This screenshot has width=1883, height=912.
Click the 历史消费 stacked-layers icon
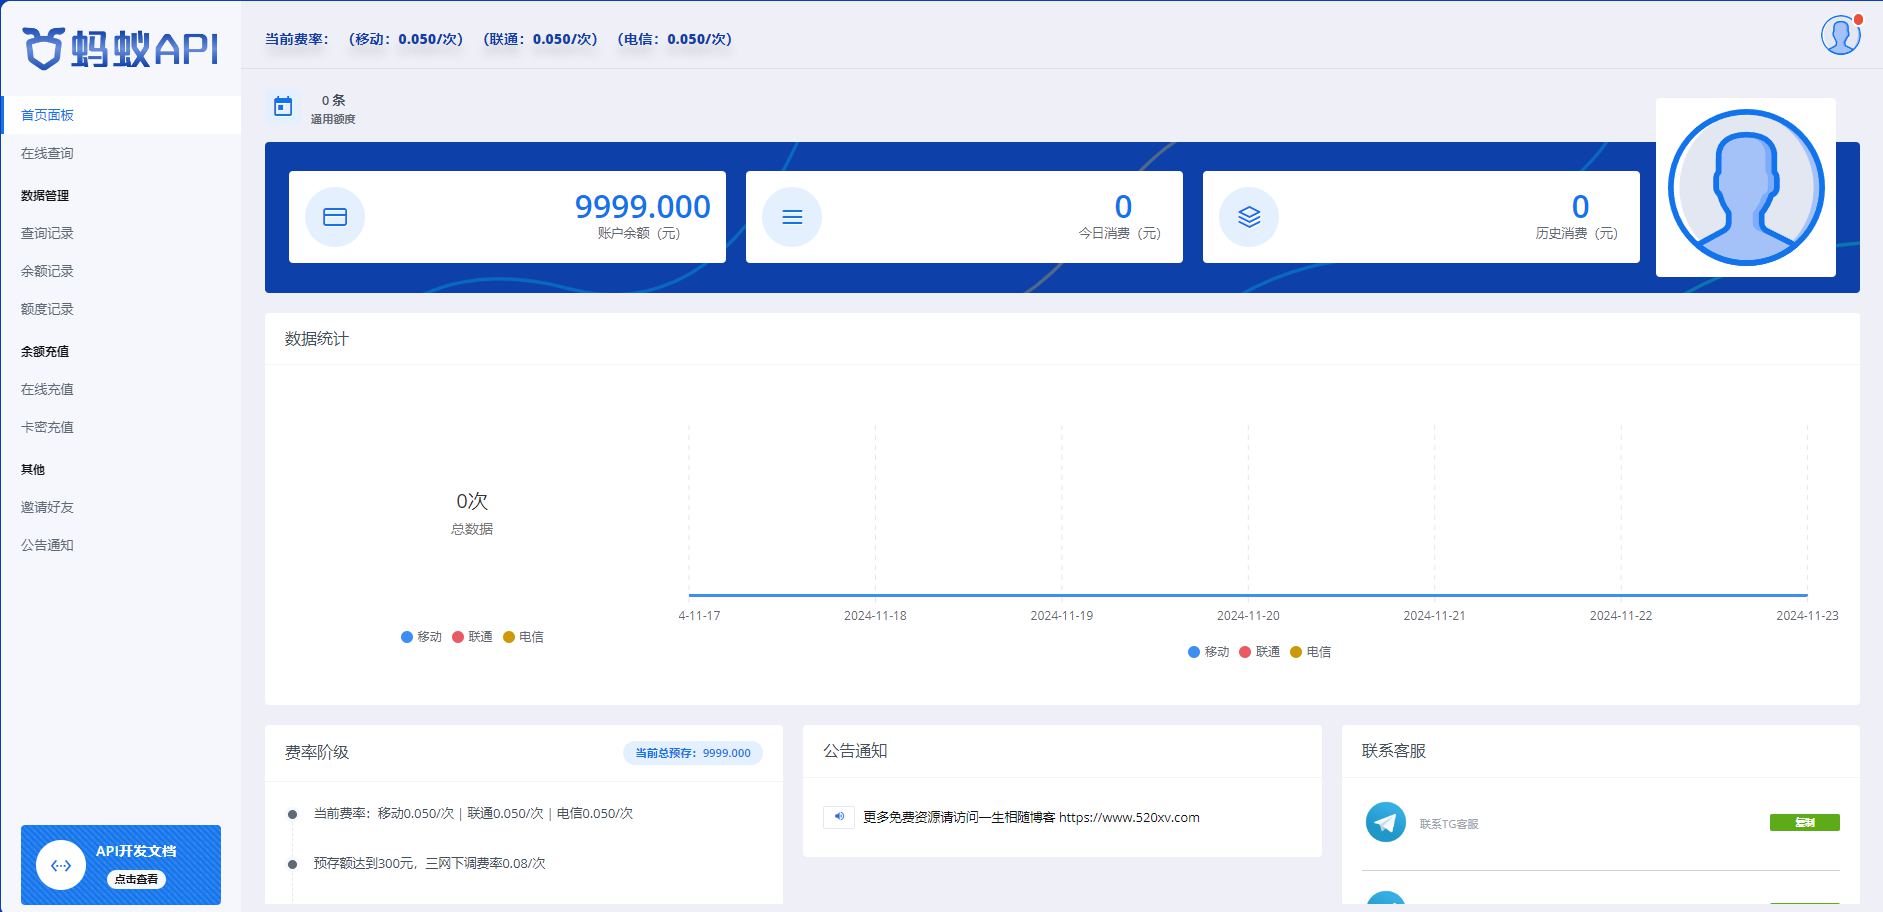click(x=1248, y=216)
